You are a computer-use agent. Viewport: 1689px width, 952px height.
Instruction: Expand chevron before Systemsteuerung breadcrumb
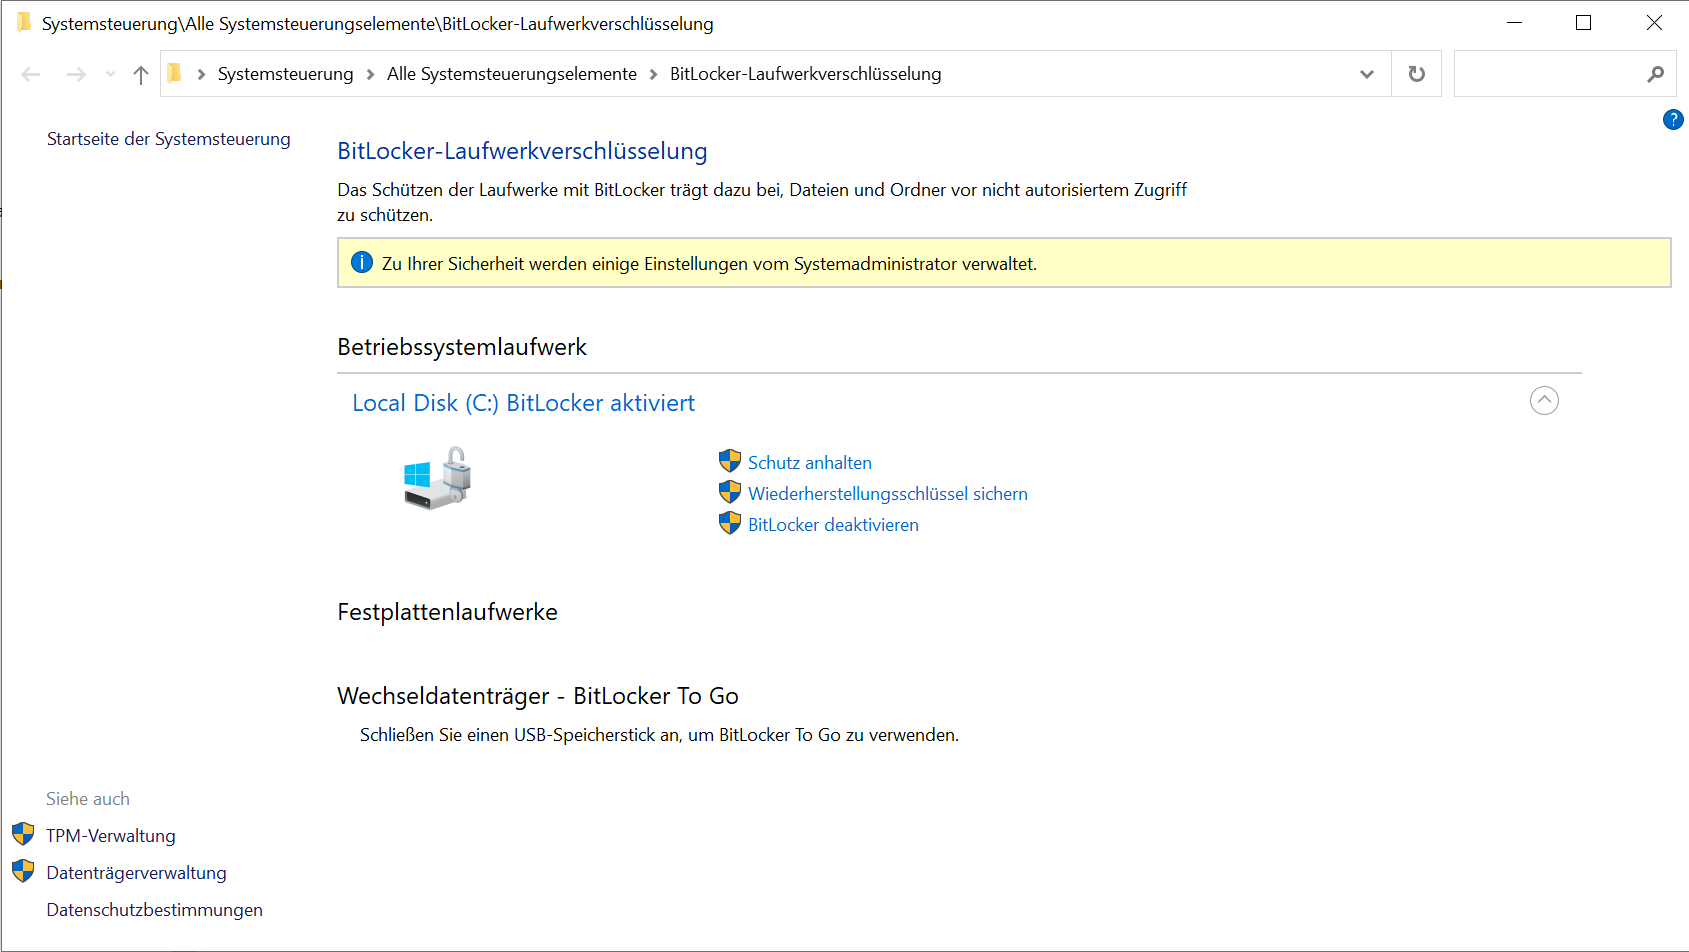click(201, 74)
